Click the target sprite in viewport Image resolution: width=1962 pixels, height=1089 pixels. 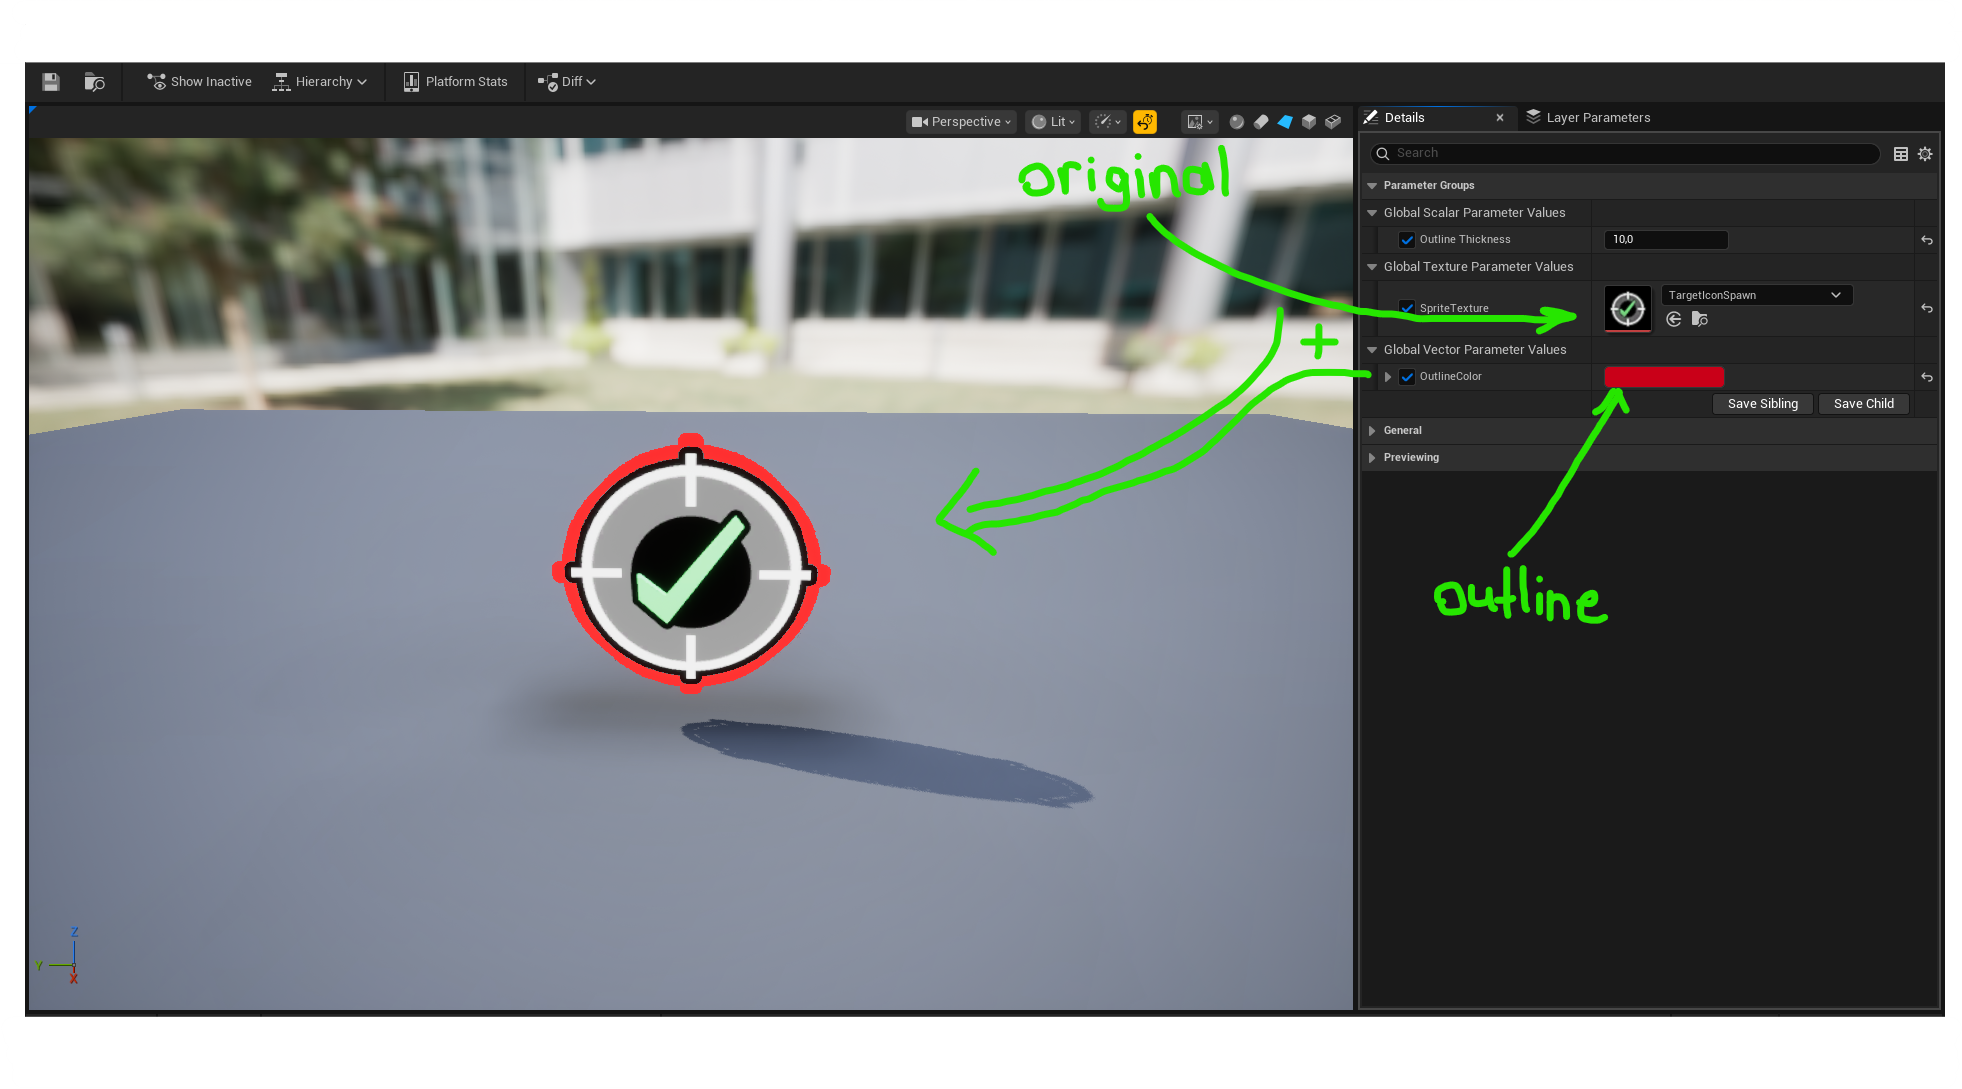coord(691,565)
